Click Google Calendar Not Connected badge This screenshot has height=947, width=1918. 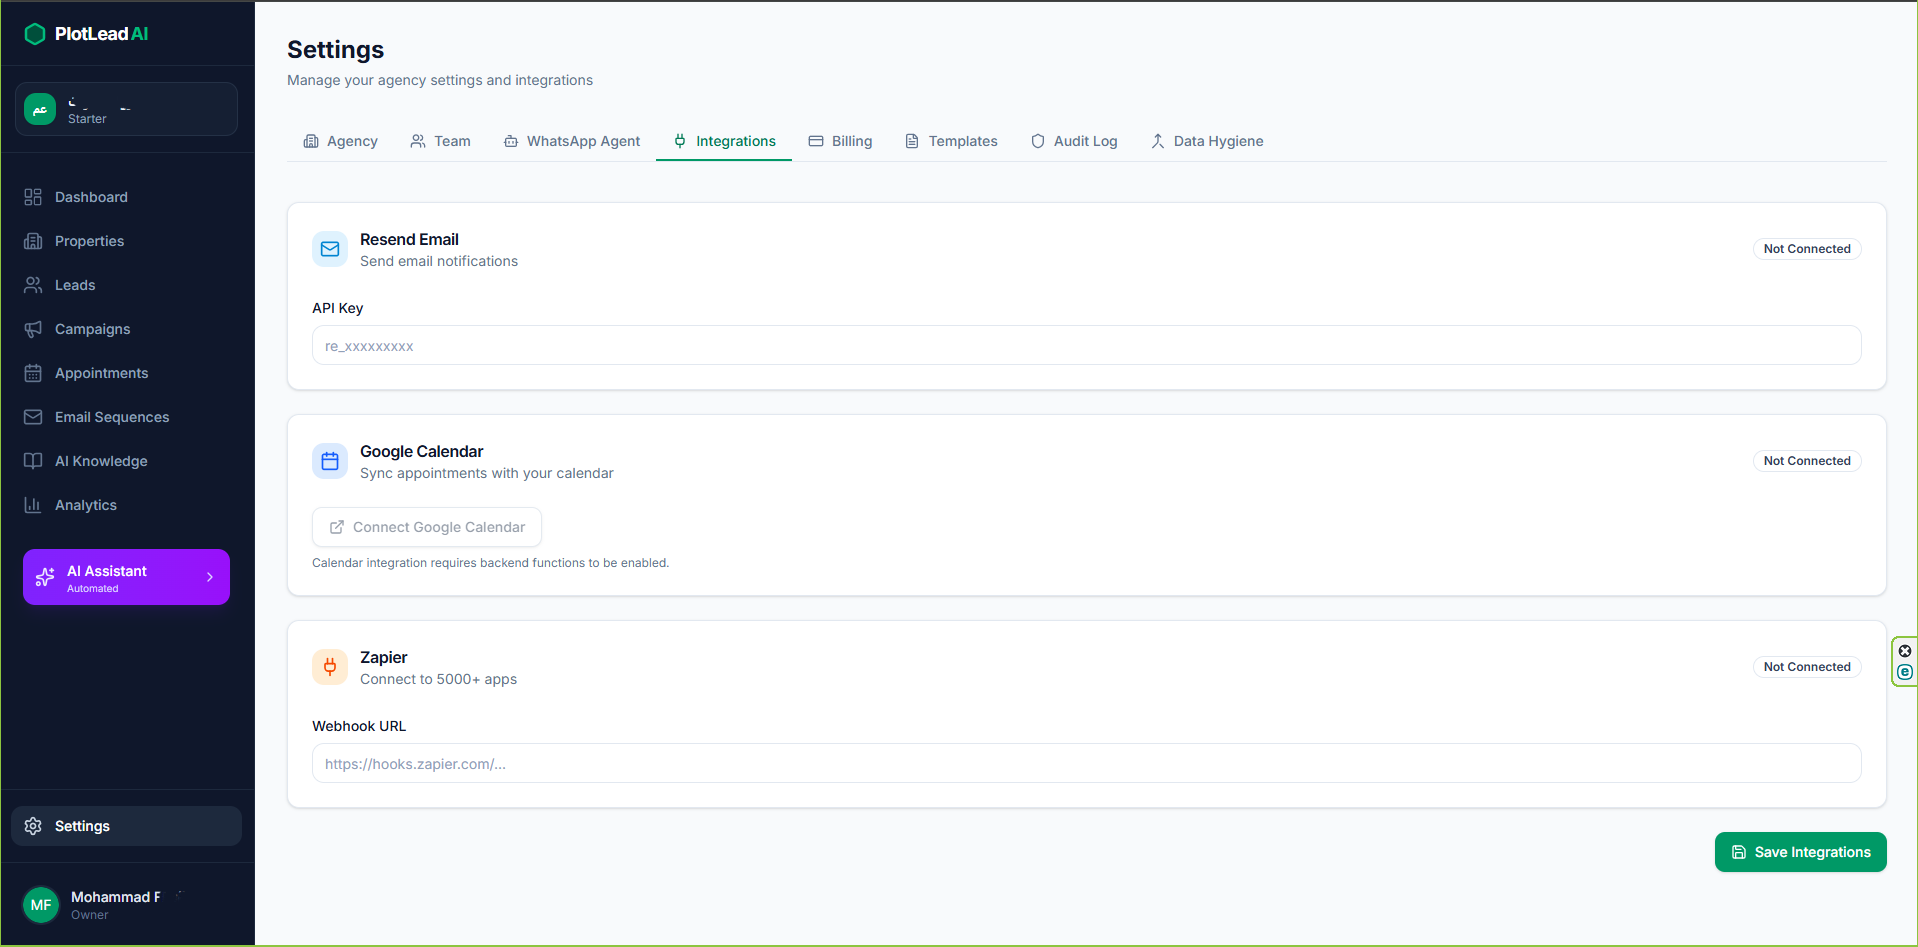1807,461
